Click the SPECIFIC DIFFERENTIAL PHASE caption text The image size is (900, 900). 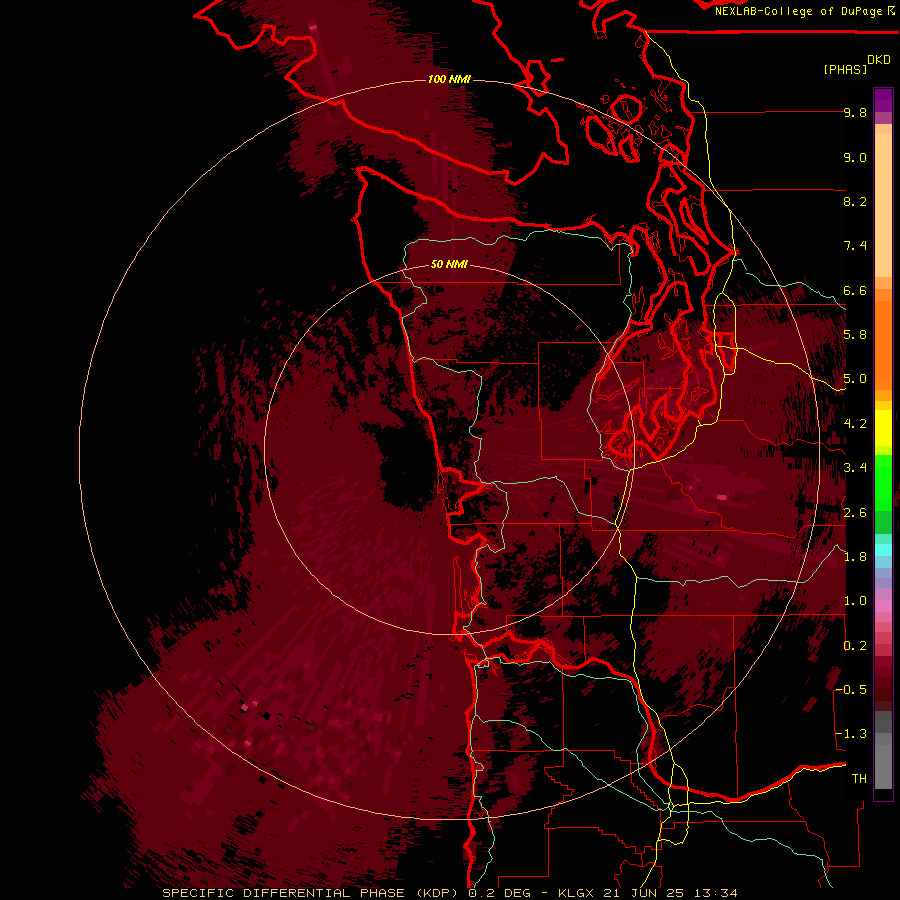(x=286, y=893)
